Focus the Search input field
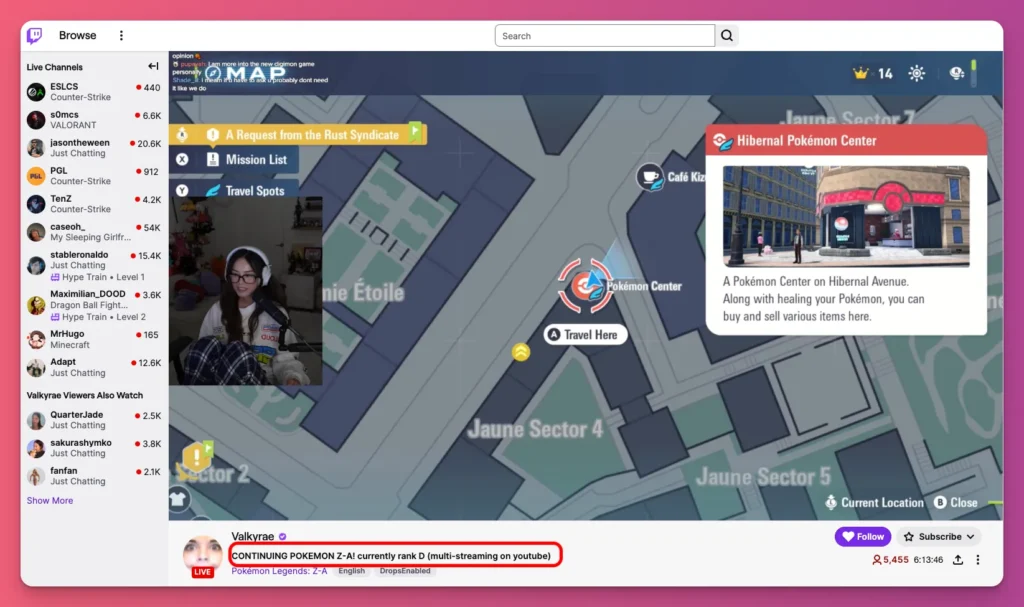Viewport: 1024px width, 607px height. [604, 36]
